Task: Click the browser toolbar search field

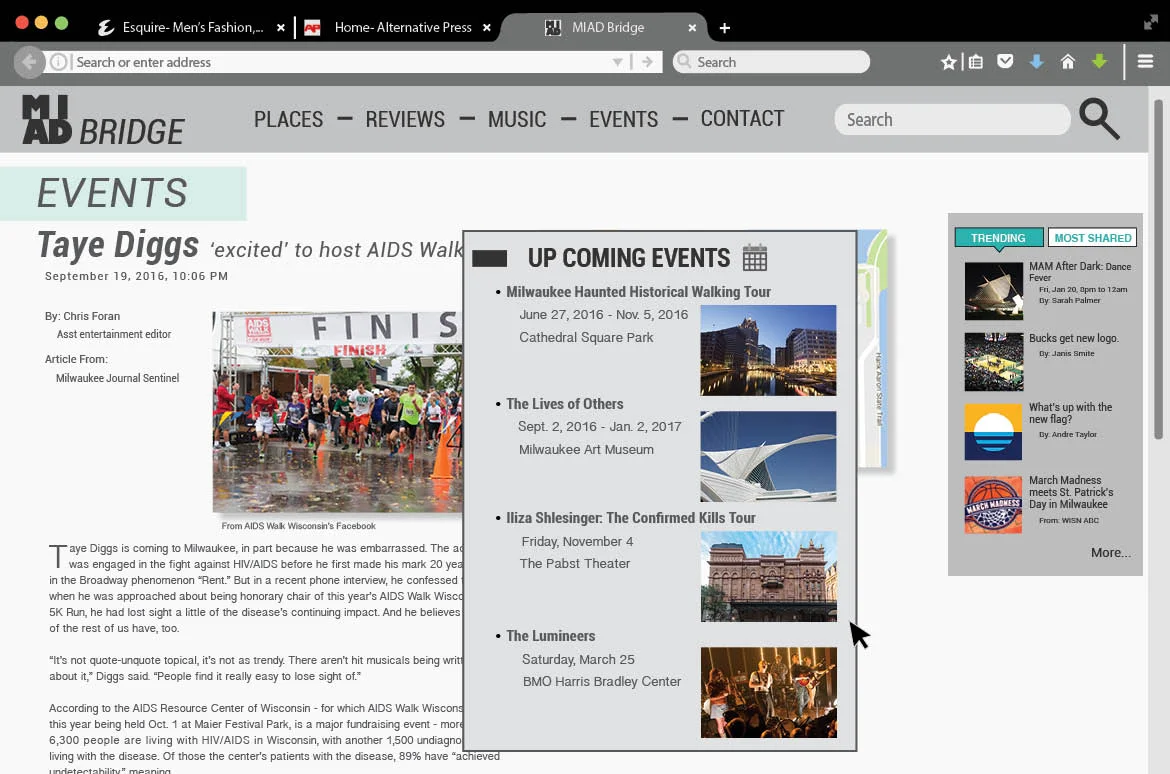Action: 772,62
